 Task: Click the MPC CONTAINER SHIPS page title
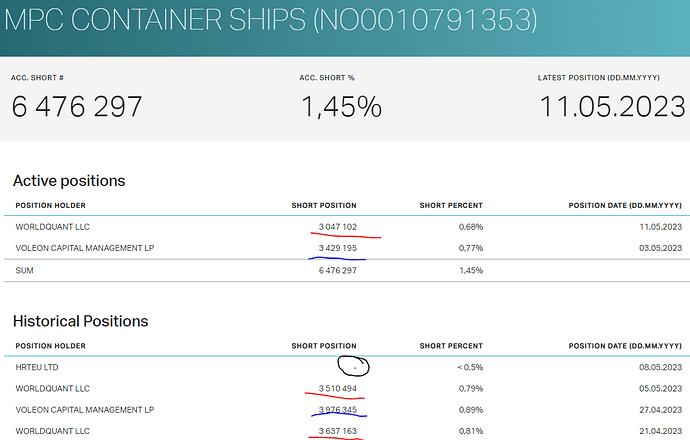(271, 20)
